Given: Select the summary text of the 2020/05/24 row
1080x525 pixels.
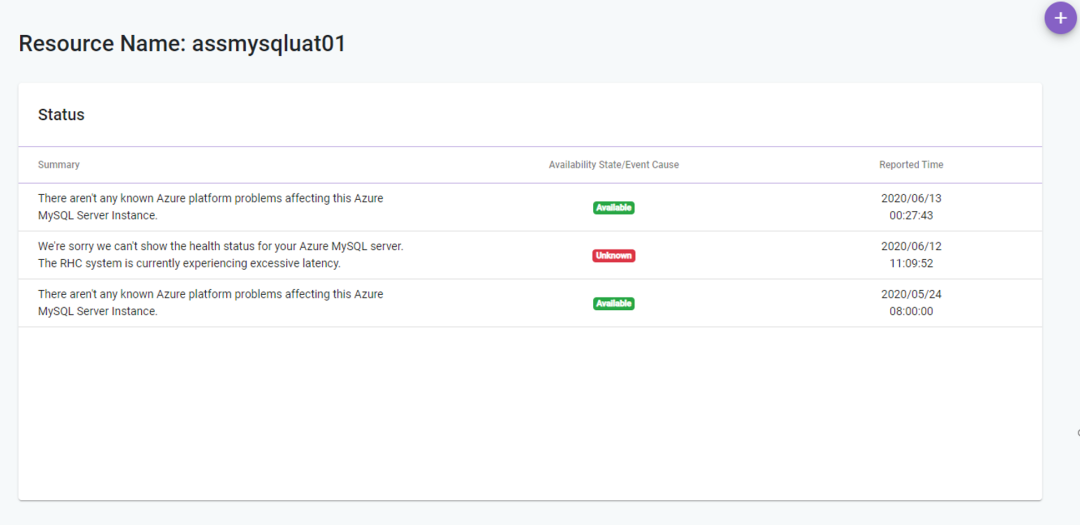Looking at the screenshot, I should click(x=210, y=303).
